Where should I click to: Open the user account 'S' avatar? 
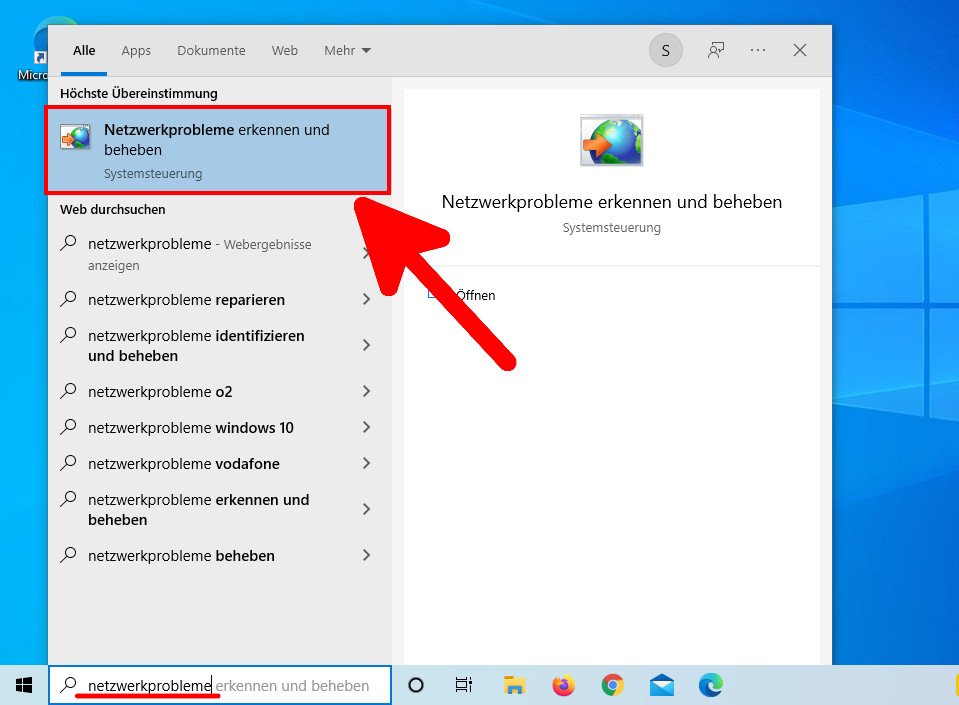666,50
